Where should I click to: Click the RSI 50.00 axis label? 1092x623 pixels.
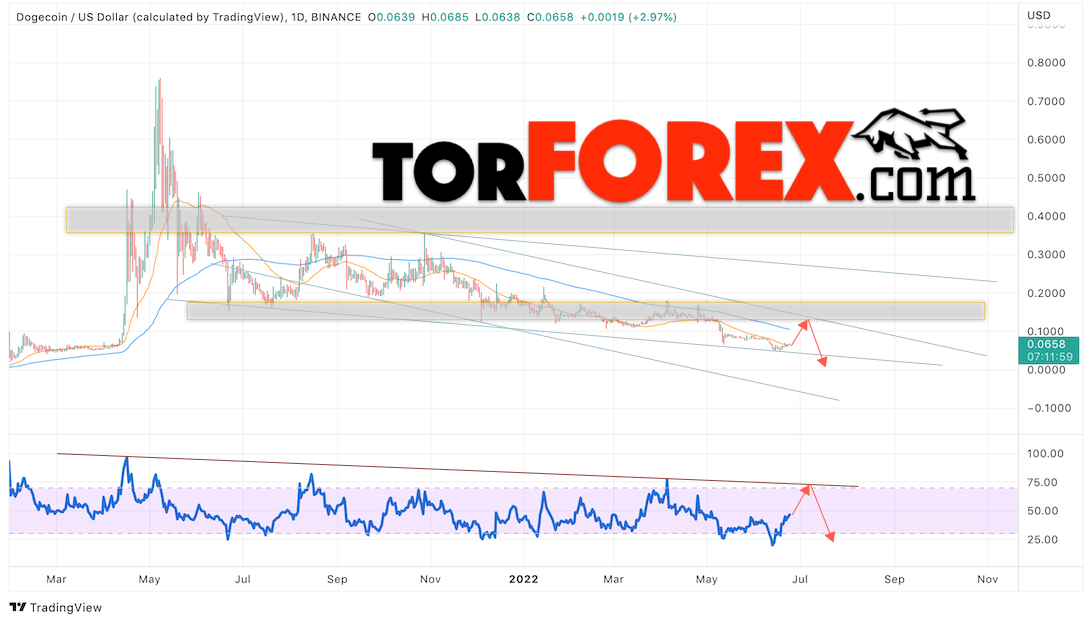1043,511
